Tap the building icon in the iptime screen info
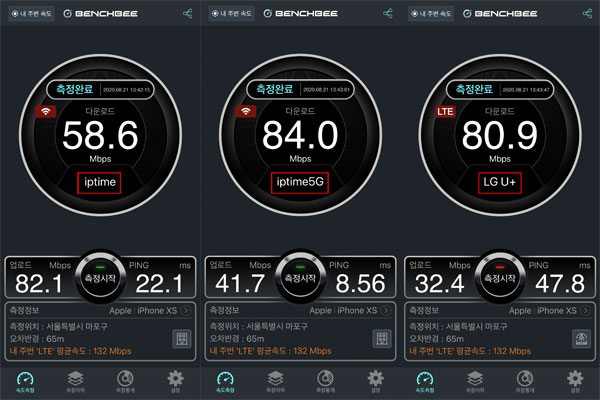The image size is (600, 400). 182,338
